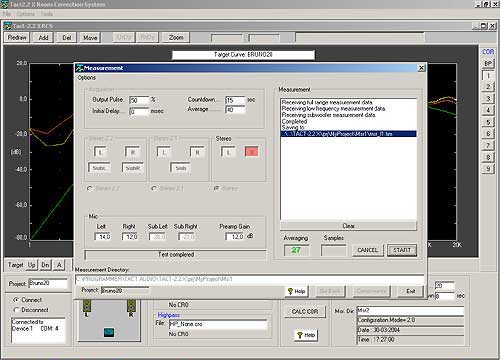Select correction slot 7 on the right
This screenshot has width=500, height=360.
488,145
